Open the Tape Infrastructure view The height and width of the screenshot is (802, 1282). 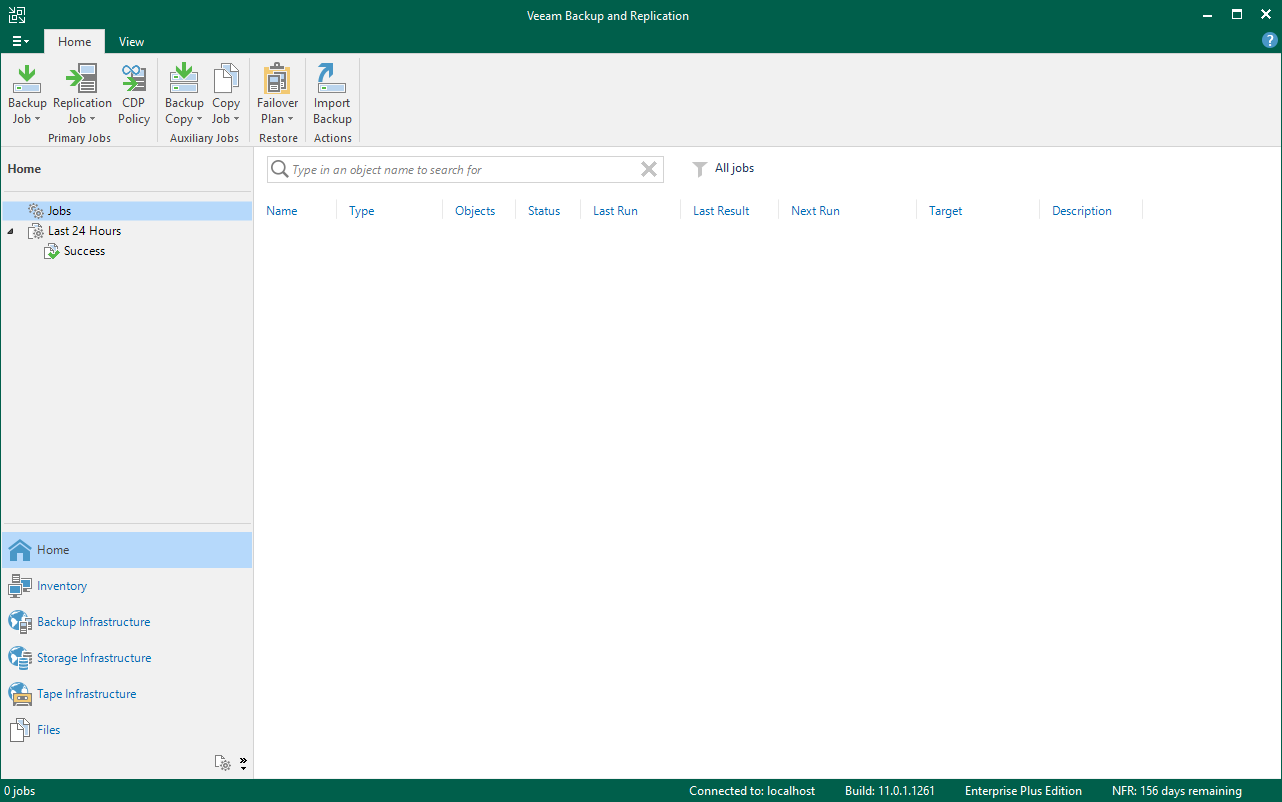[86, 694]
